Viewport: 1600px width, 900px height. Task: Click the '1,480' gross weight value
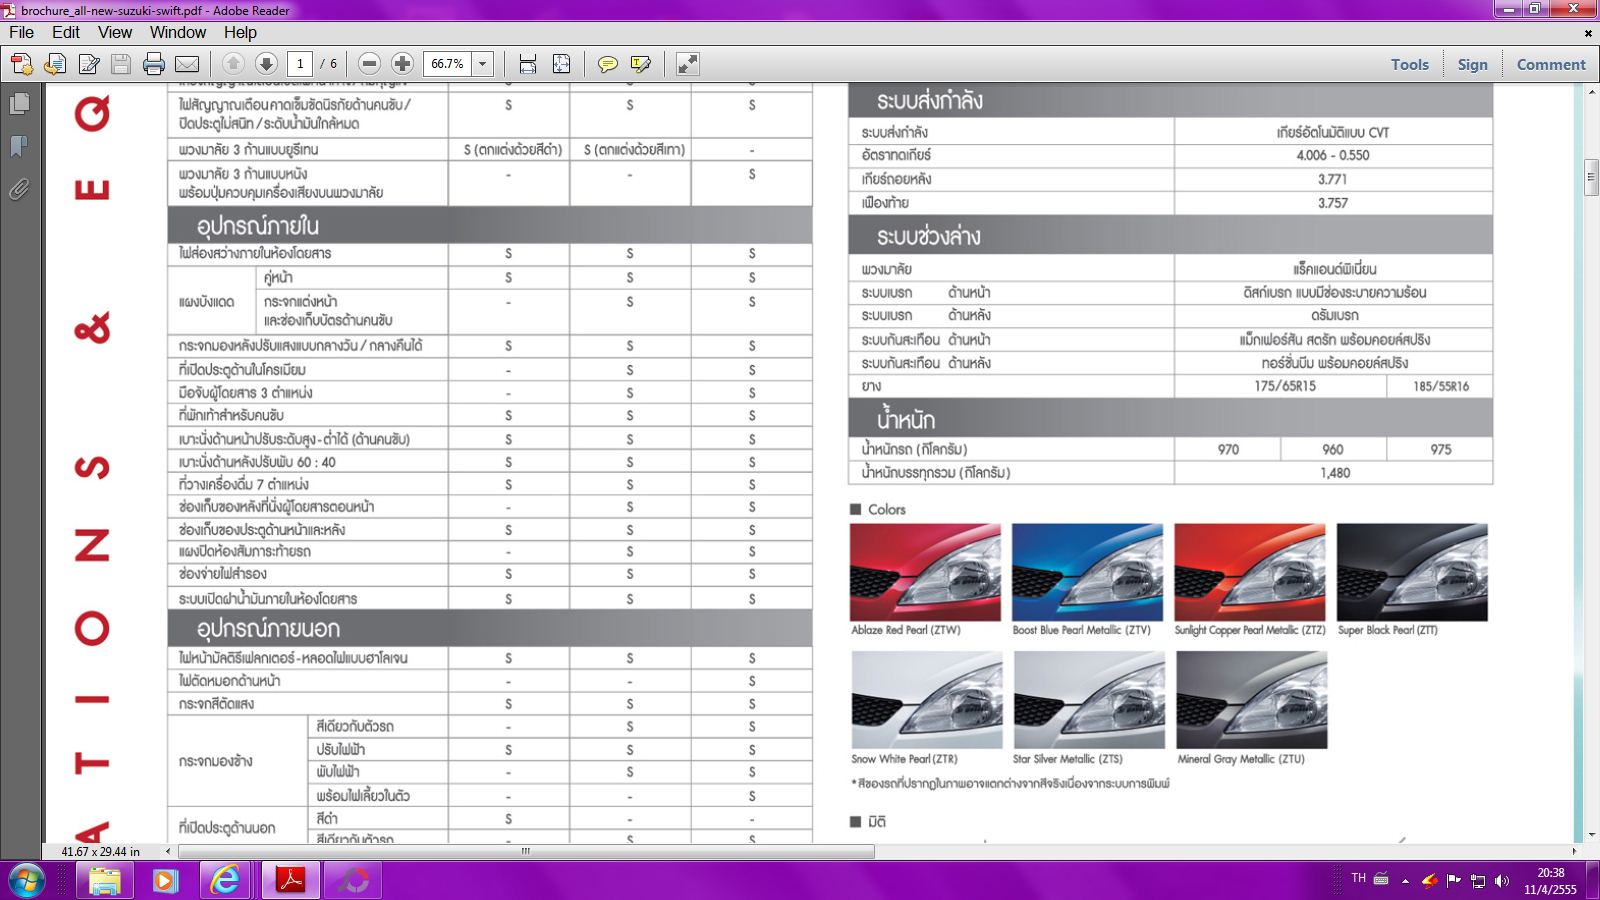(1335, 473)
